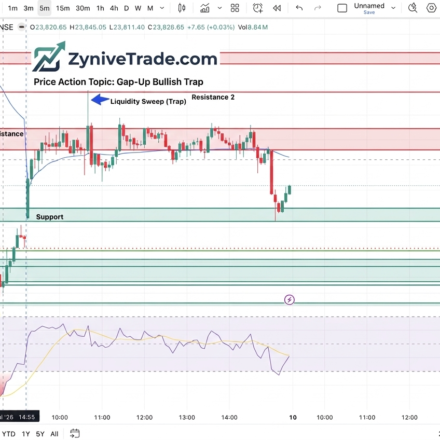Click the lightning event marker on chart
This screenshot has height=440, width=440.
pyautogui.click(x=289, y=300)
